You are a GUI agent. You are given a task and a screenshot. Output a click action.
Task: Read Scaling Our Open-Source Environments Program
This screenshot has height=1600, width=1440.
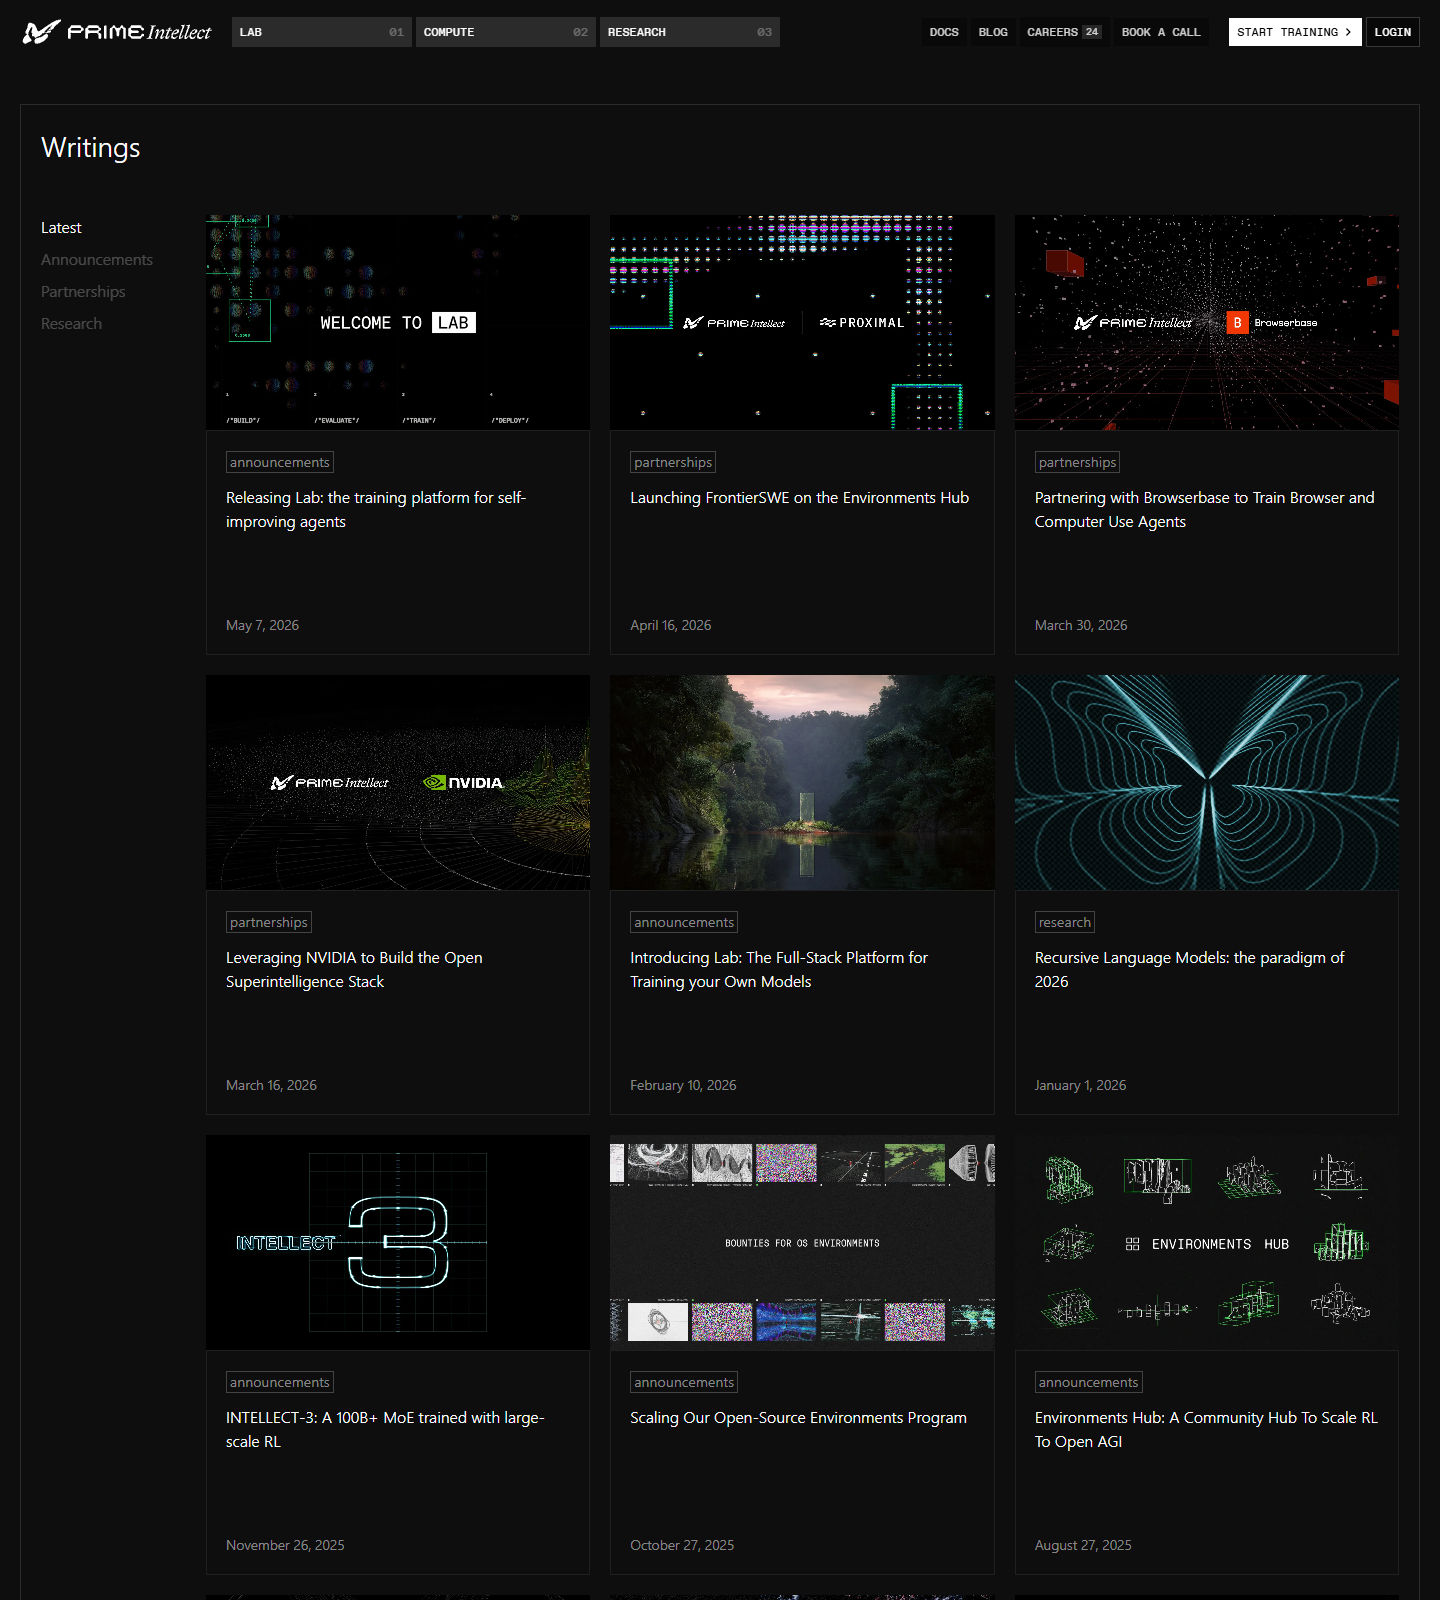pyautogui.click(x=798, y=1418)
